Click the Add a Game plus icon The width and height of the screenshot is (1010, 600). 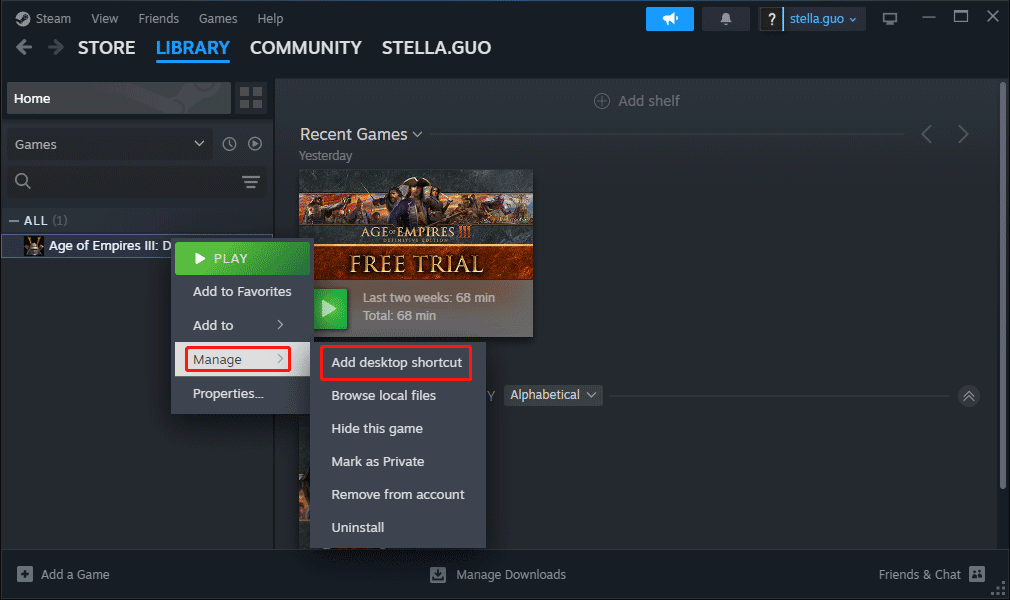point(24,574)
